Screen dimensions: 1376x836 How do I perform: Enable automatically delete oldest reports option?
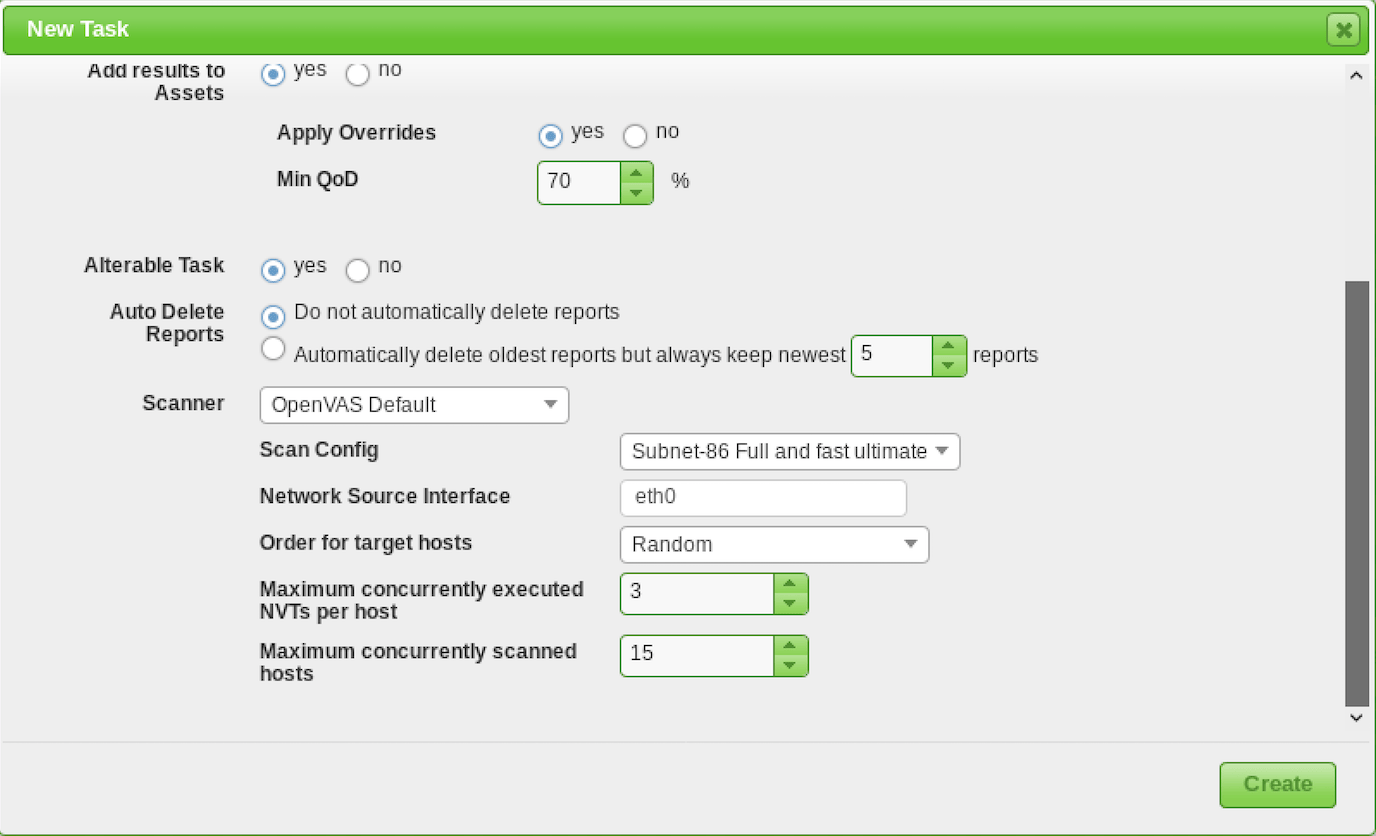pos(272,349)
